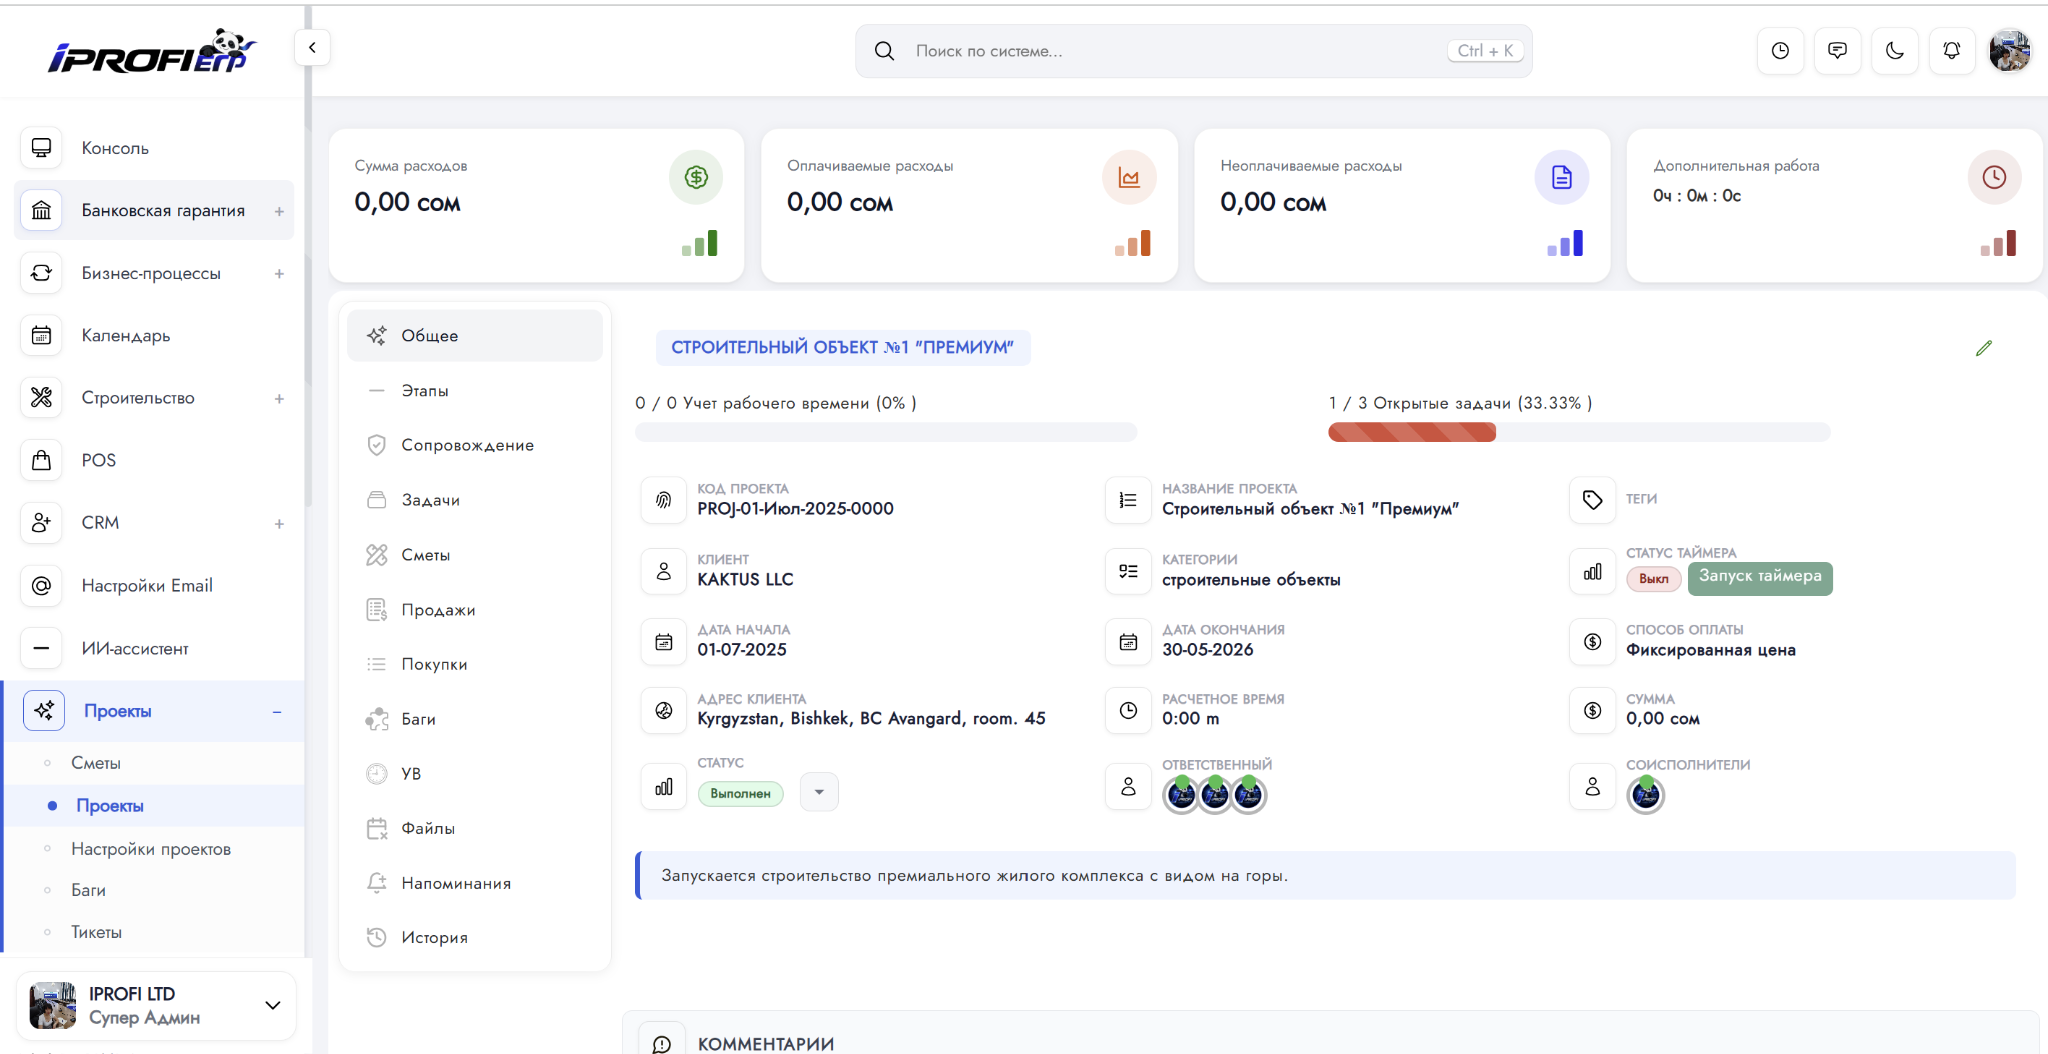Image resolution: width=2048 pixels, height=1054 pixels.
Task: Select the Сопровождение tab
Action: click(475, 445)
